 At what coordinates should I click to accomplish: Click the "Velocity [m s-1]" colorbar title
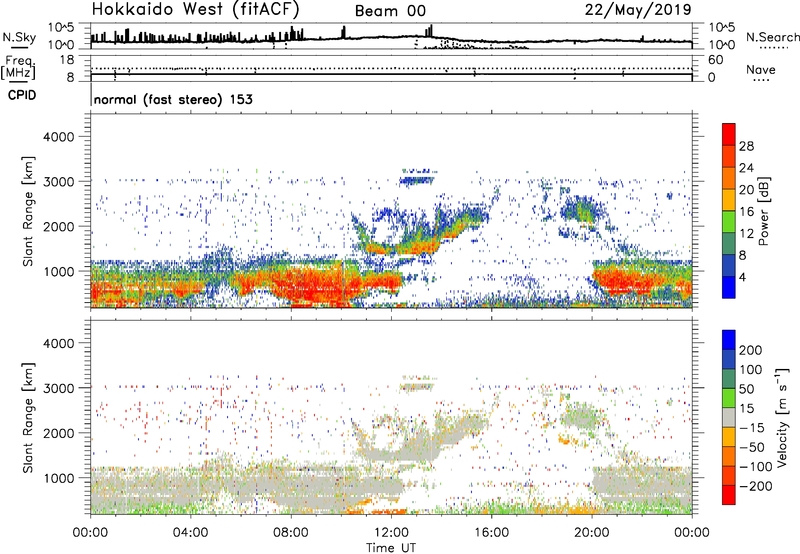pos(782,418)
